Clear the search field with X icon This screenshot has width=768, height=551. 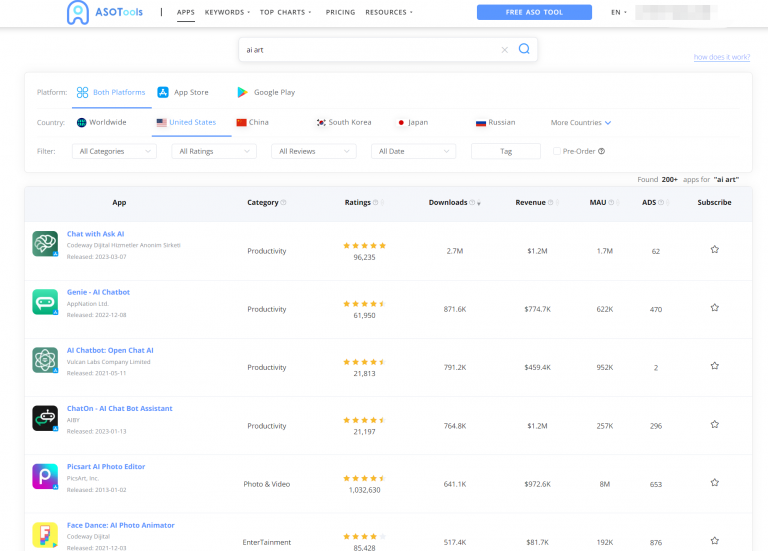504,49
